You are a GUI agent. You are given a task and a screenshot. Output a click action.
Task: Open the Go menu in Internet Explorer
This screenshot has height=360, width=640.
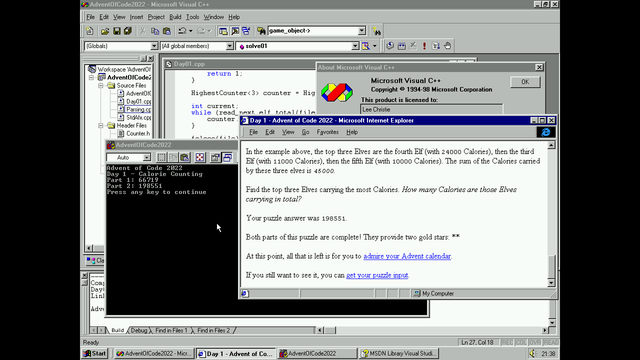(305, 132)
